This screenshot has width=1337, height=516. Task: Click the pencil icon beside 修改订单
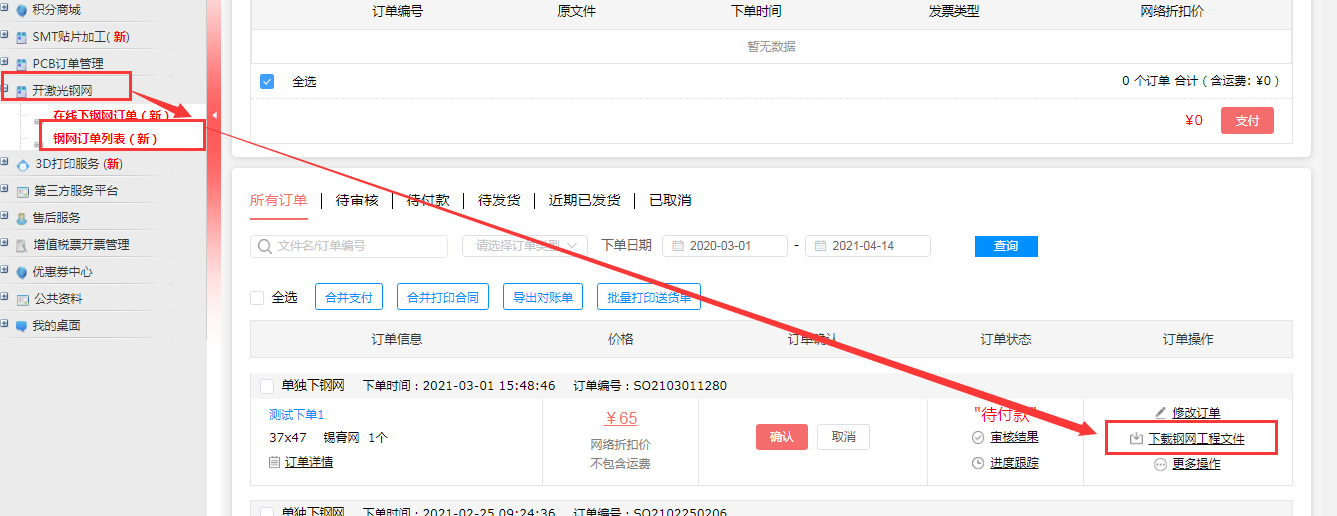(1160, 413)
